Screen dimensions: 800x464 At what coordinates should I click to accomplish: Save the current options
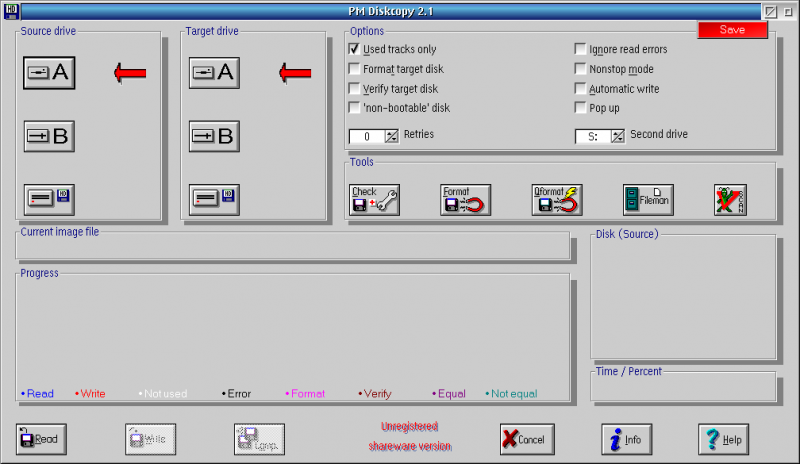[x=732, y=30]
